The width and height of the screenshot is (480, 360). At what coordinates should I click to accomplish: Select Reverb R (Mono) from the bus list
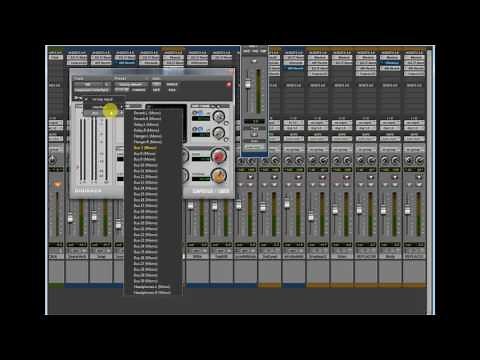coord(147,119)
